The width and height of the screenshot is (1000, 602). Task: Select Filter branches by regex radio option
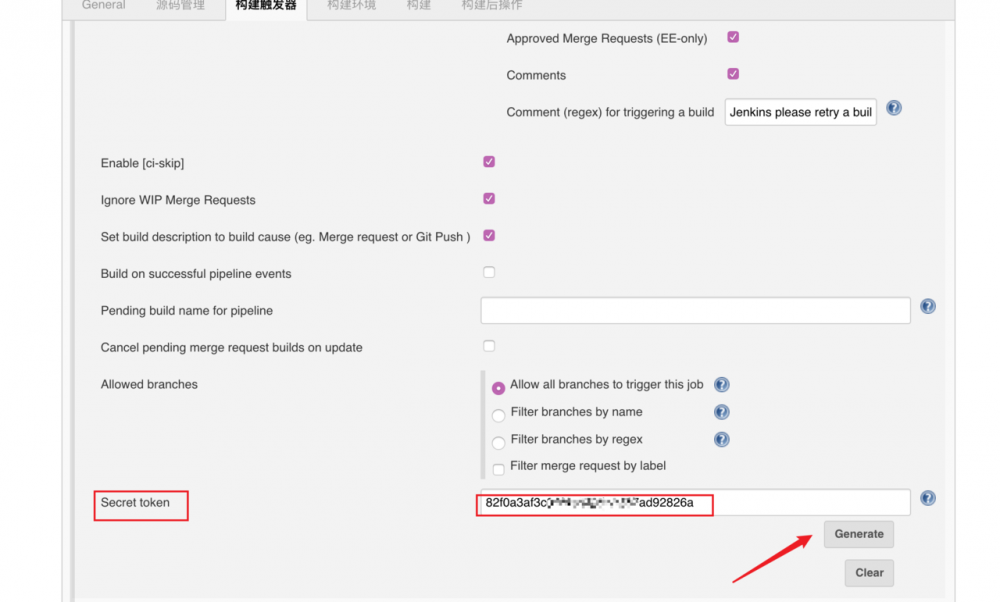[x=498, y=439]
